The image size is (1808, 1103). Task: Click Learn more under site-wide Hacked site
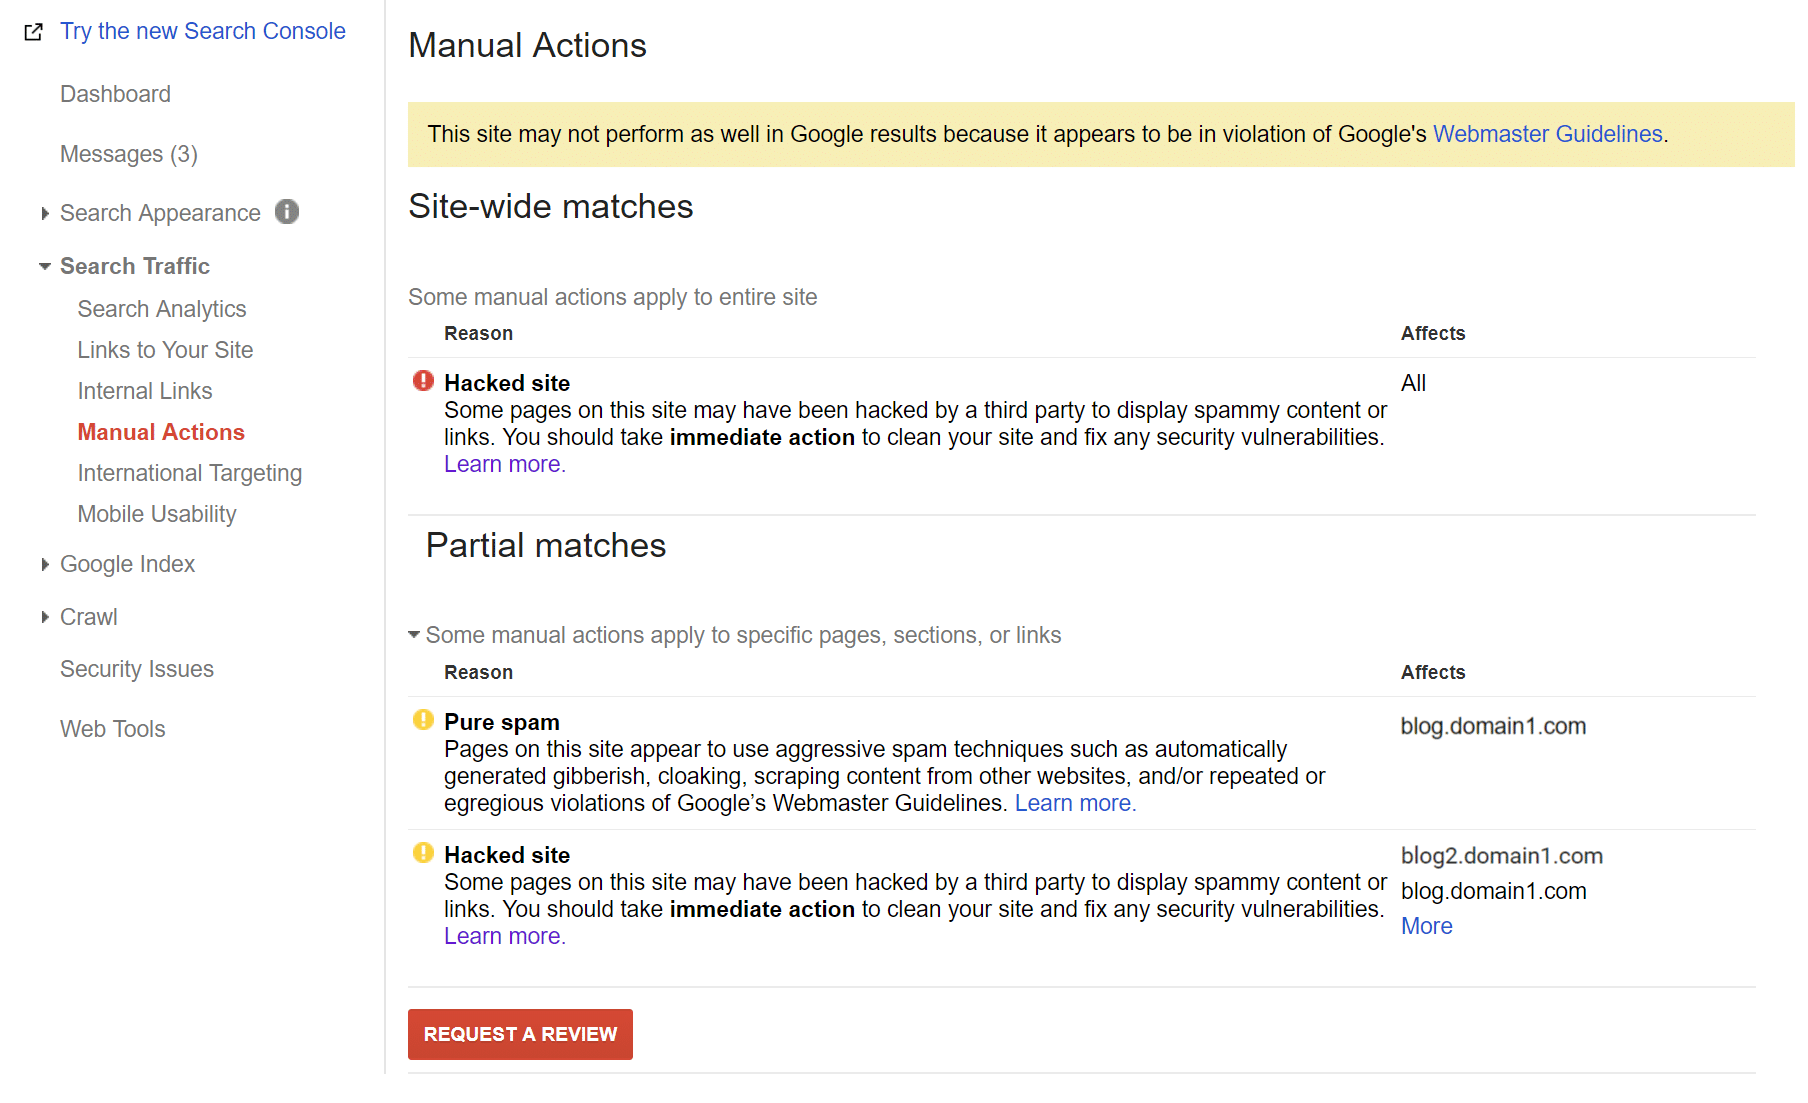503,463
